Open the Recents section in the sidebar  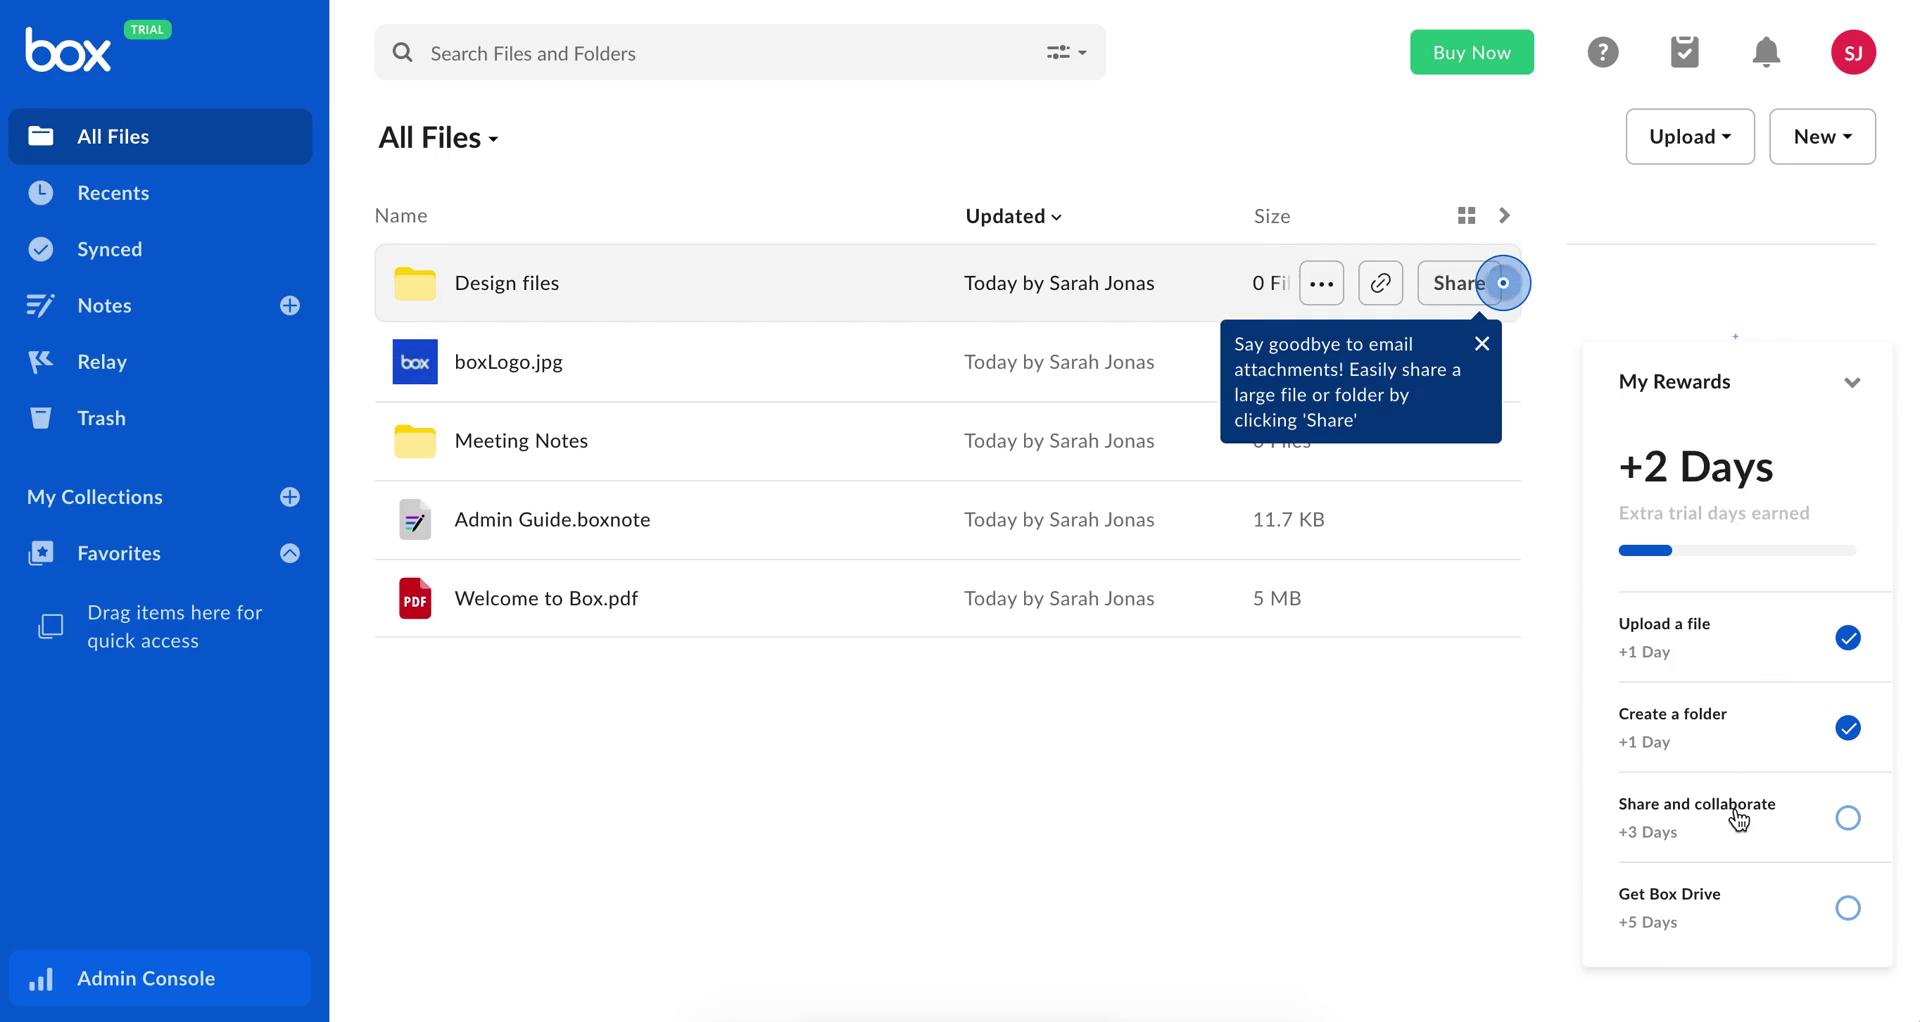112,192
